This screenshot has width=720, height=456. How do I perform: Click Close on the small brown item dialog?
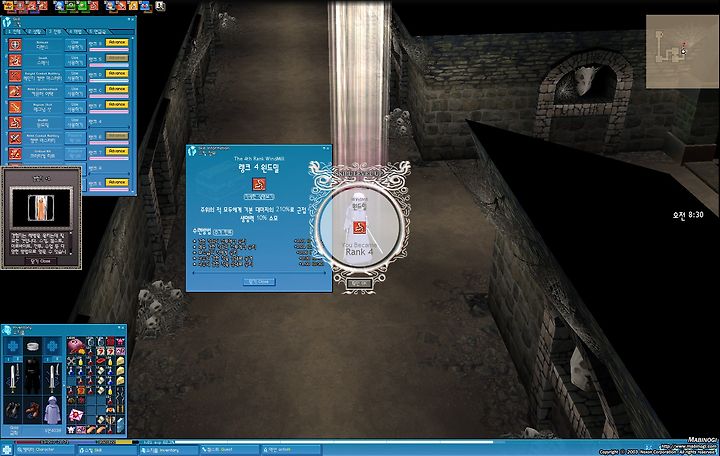40,261
